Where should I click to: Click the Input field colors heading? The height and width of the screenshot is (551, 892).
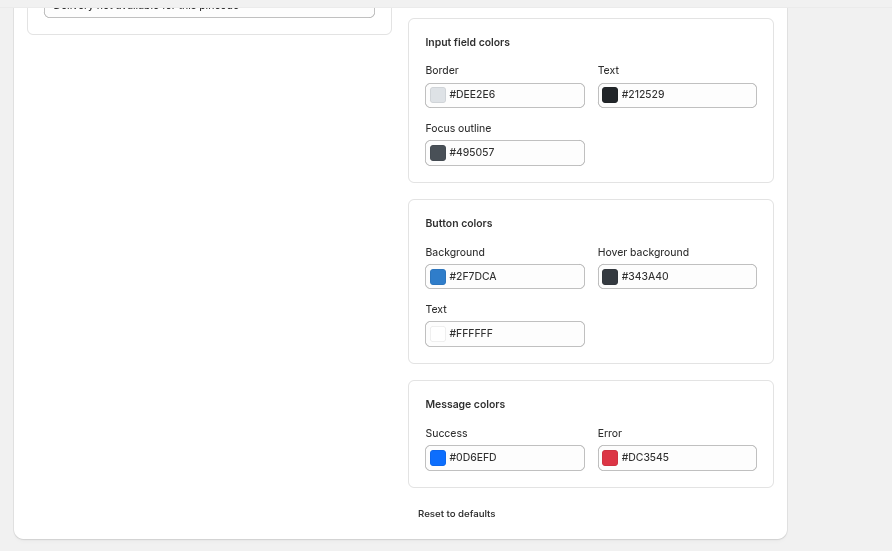(x=467, y=42)
